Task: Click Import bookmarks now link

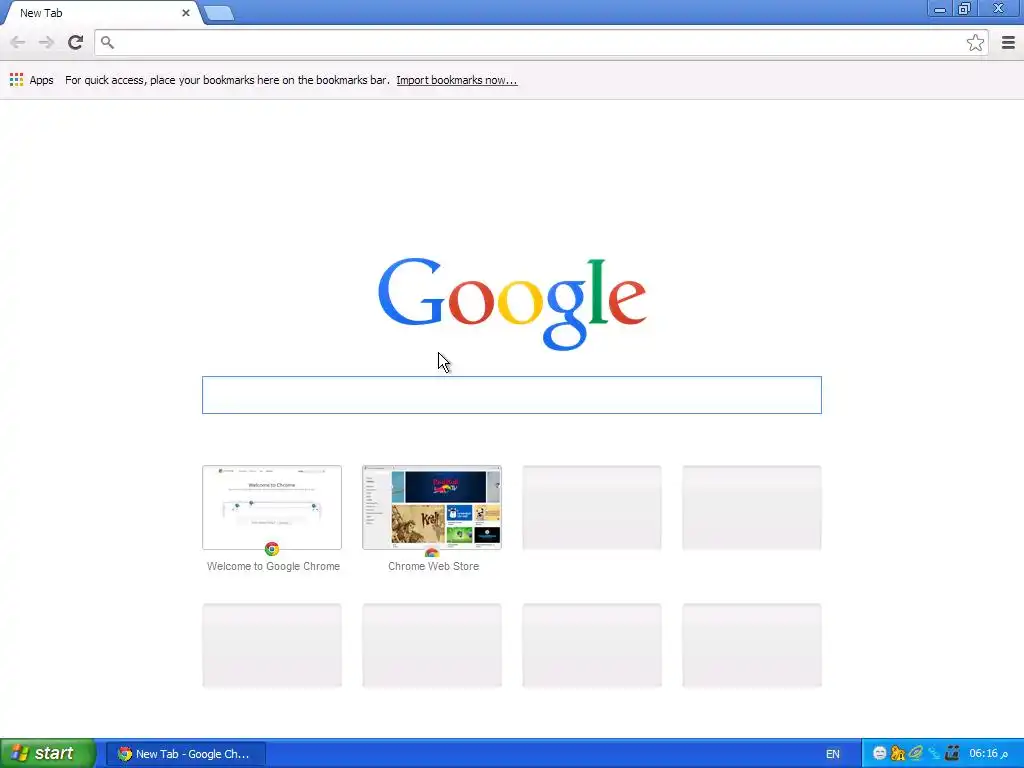Action: pos(456,80)
